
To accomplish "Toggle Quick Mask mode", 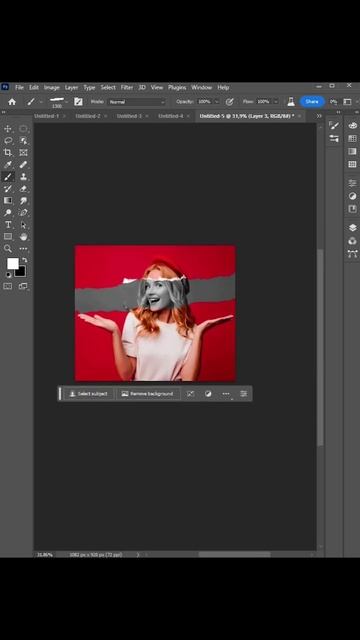I will click(8, 286).
